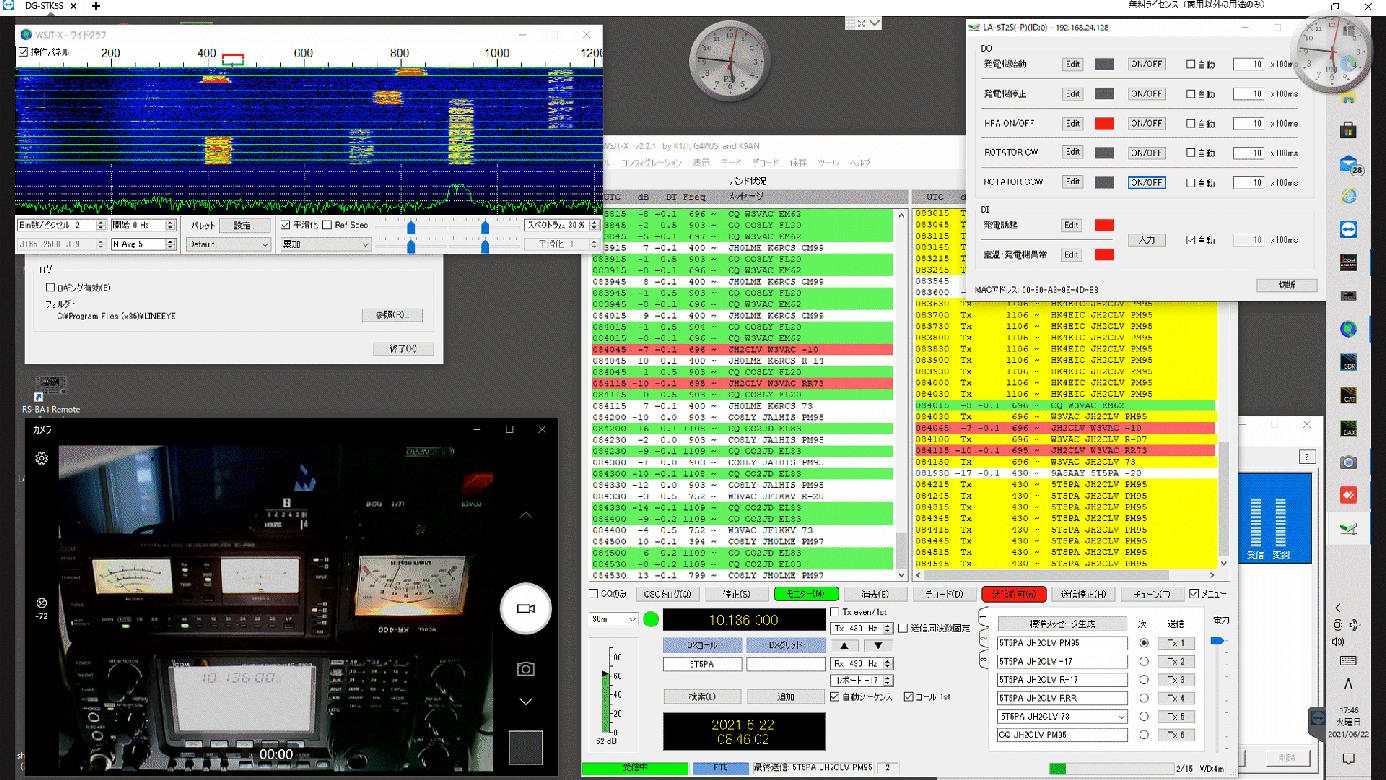Uncheck the Ref Spec checkbox in waterfall

pos(327,225)
